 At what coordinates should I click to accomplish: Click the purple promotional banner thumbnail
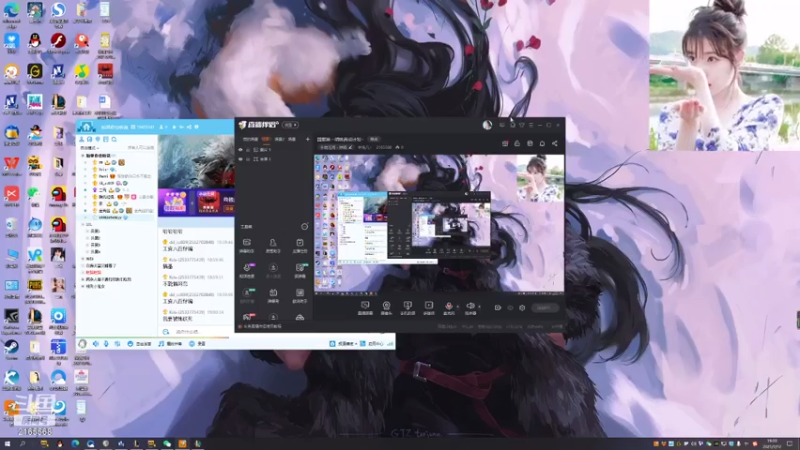coord(175,202)
